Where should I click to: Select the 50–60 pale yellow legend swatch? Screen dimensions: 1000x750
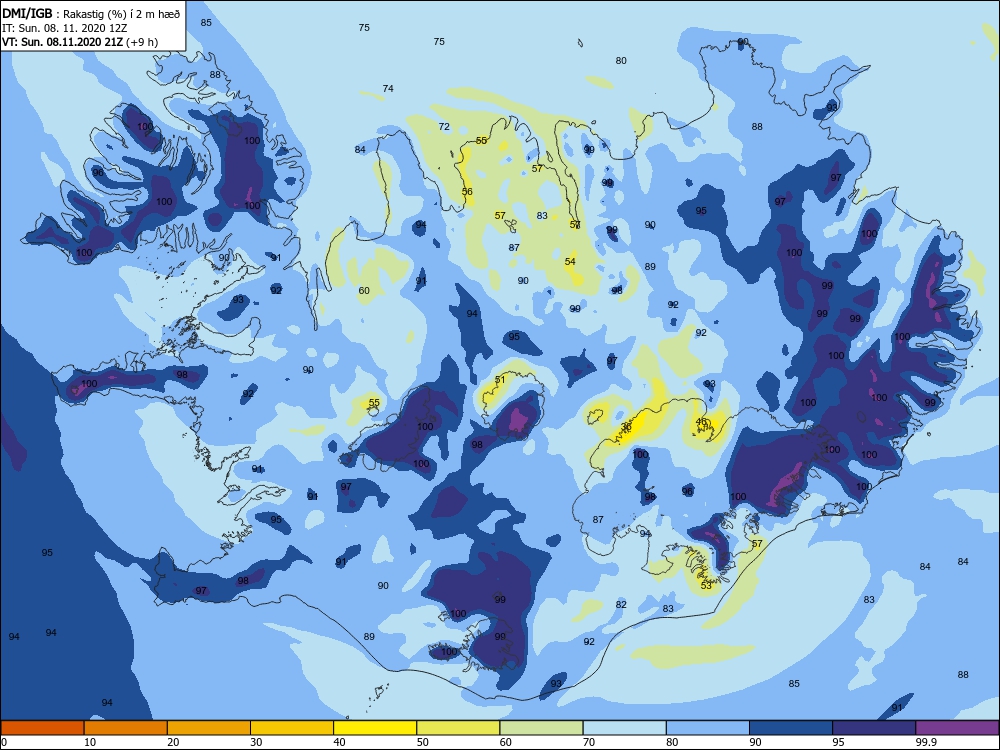459,728
